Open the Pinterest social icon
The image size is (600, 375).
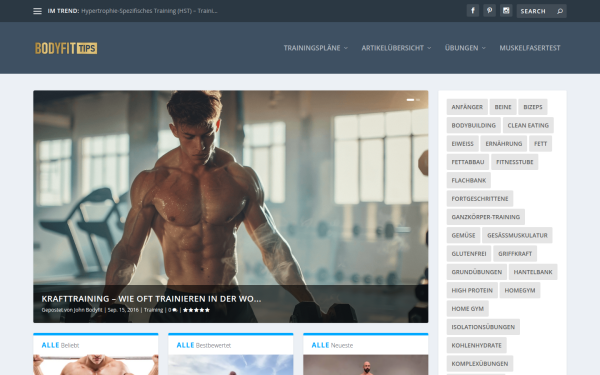(489, 11)
